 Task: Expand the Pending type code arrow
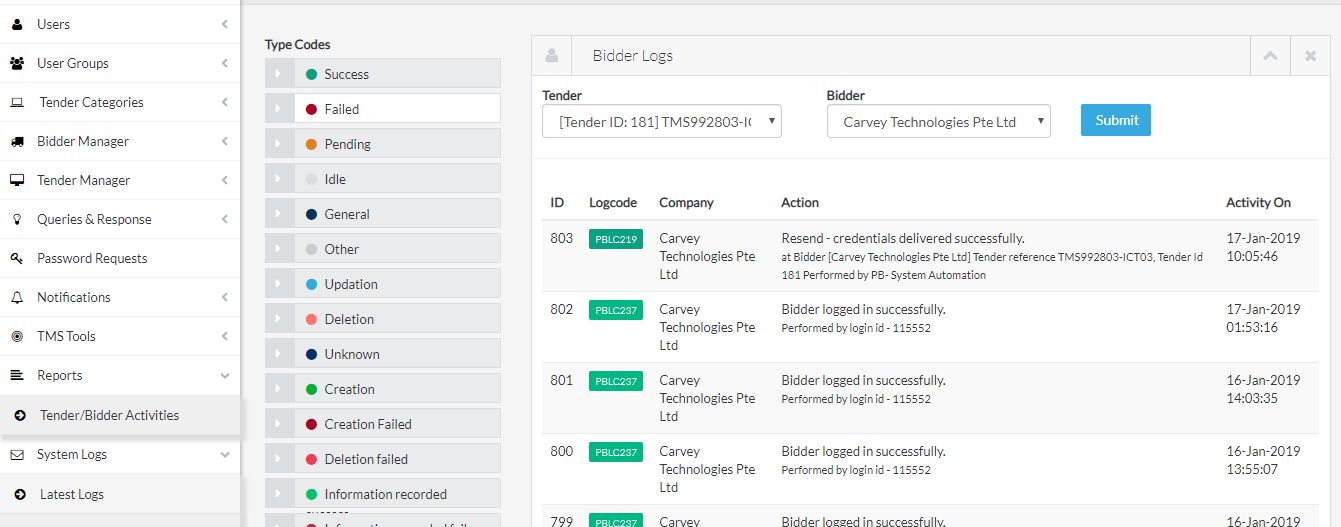point(279,144)
